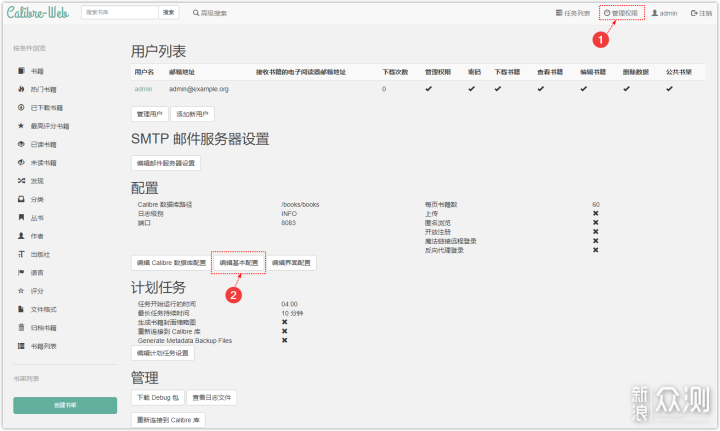Click 编辑界面配置 UI configuration button

pyautogui.click(x=291, y=263)
